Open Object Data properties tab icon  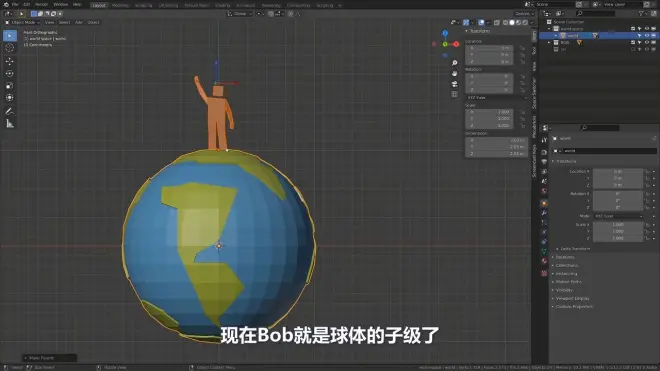(x=544, y=252)
